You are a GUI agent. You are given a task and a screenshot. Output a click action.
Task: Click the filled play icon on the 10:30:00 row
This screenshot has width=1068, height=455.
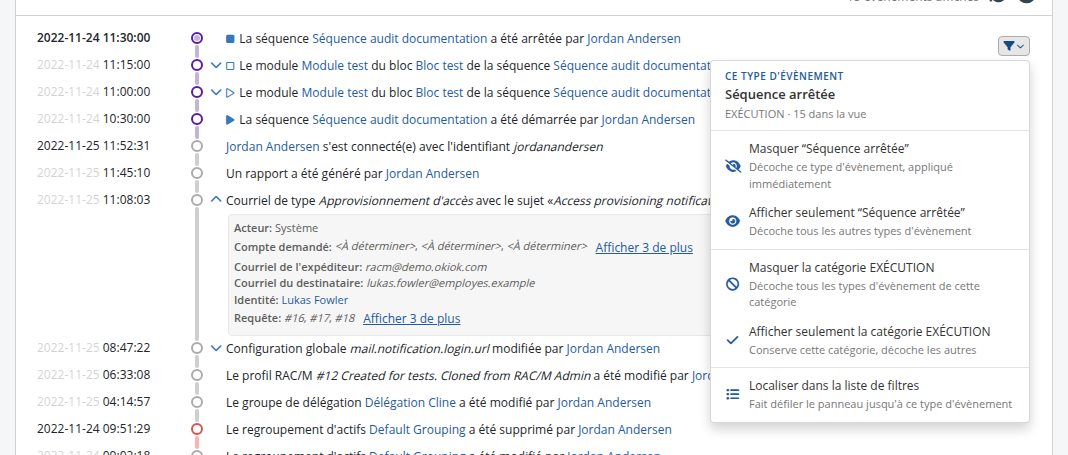[230, 120]
